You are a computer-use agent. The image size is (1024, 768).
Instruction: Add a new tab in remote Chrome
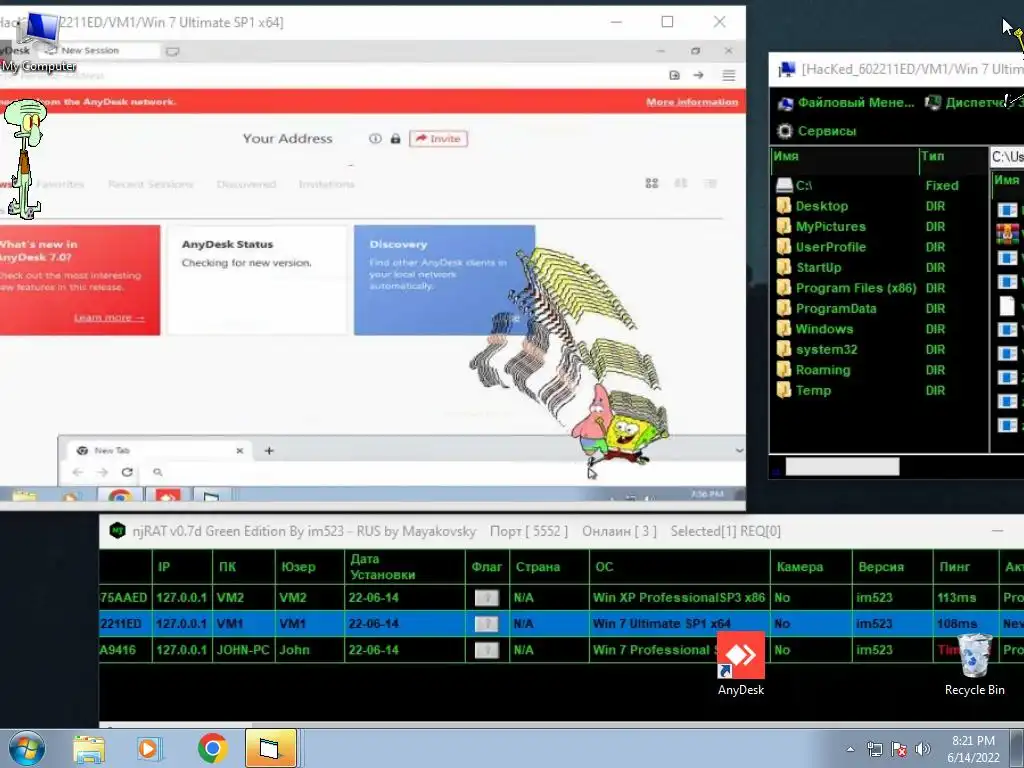pyautogui.click(x=269, y=451)
